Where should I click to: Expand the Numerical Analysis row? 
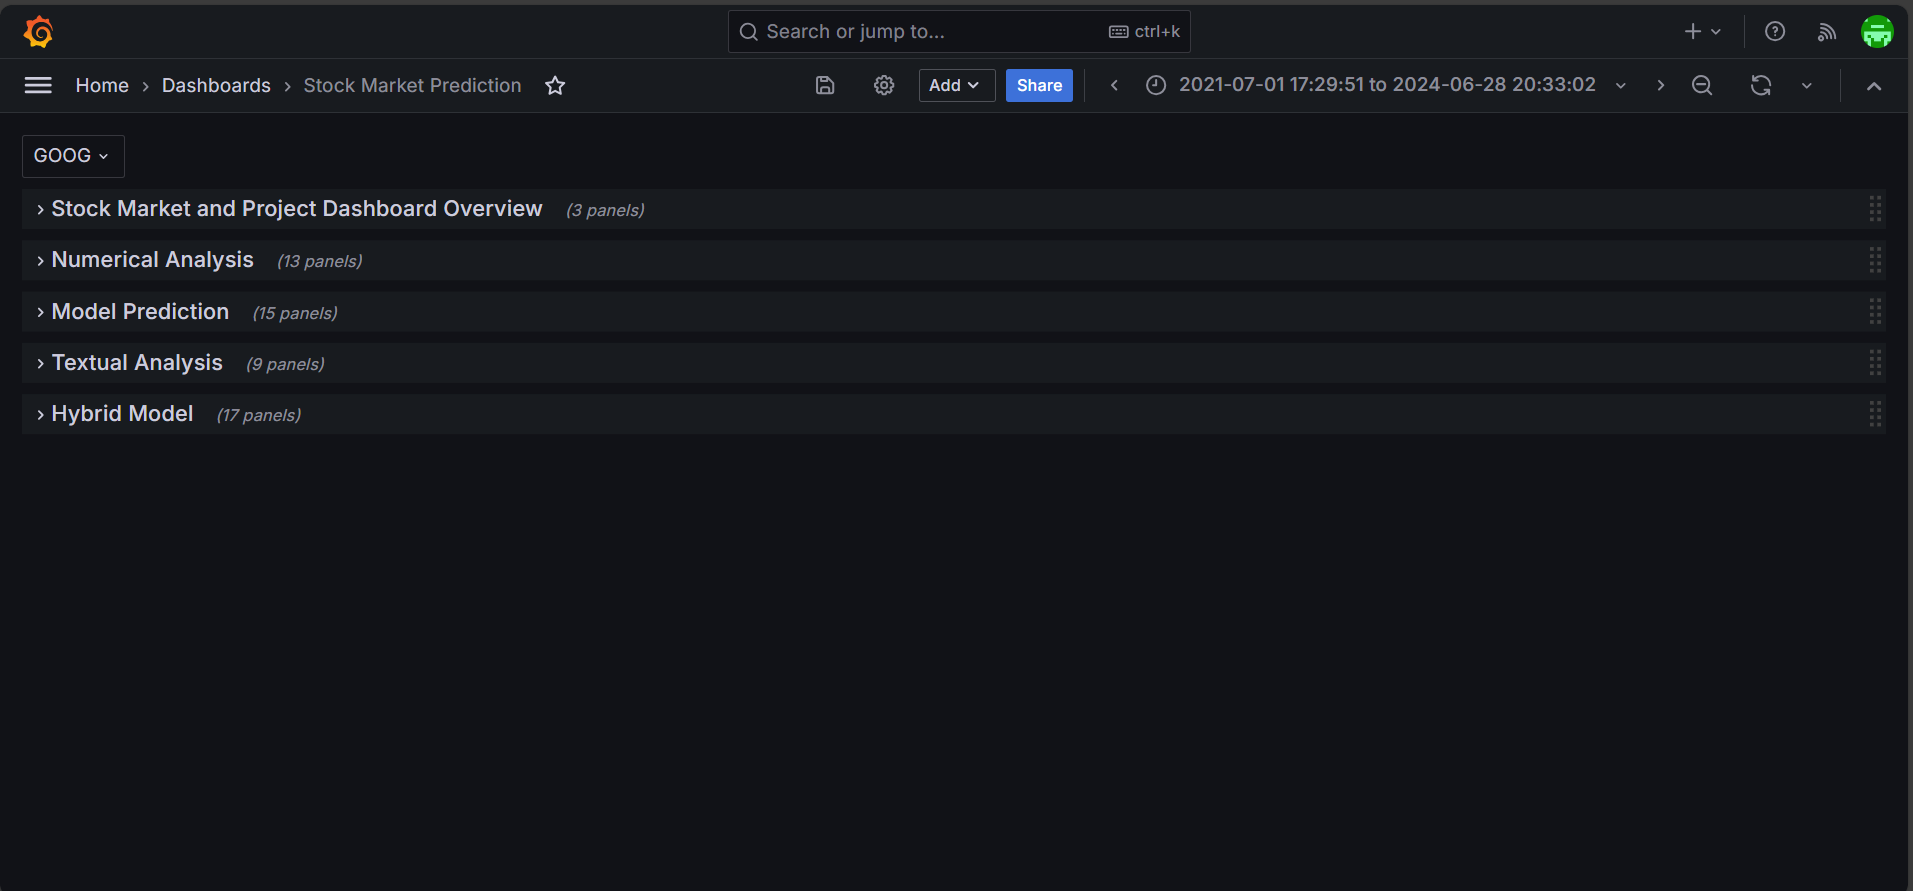click(152, 260)
